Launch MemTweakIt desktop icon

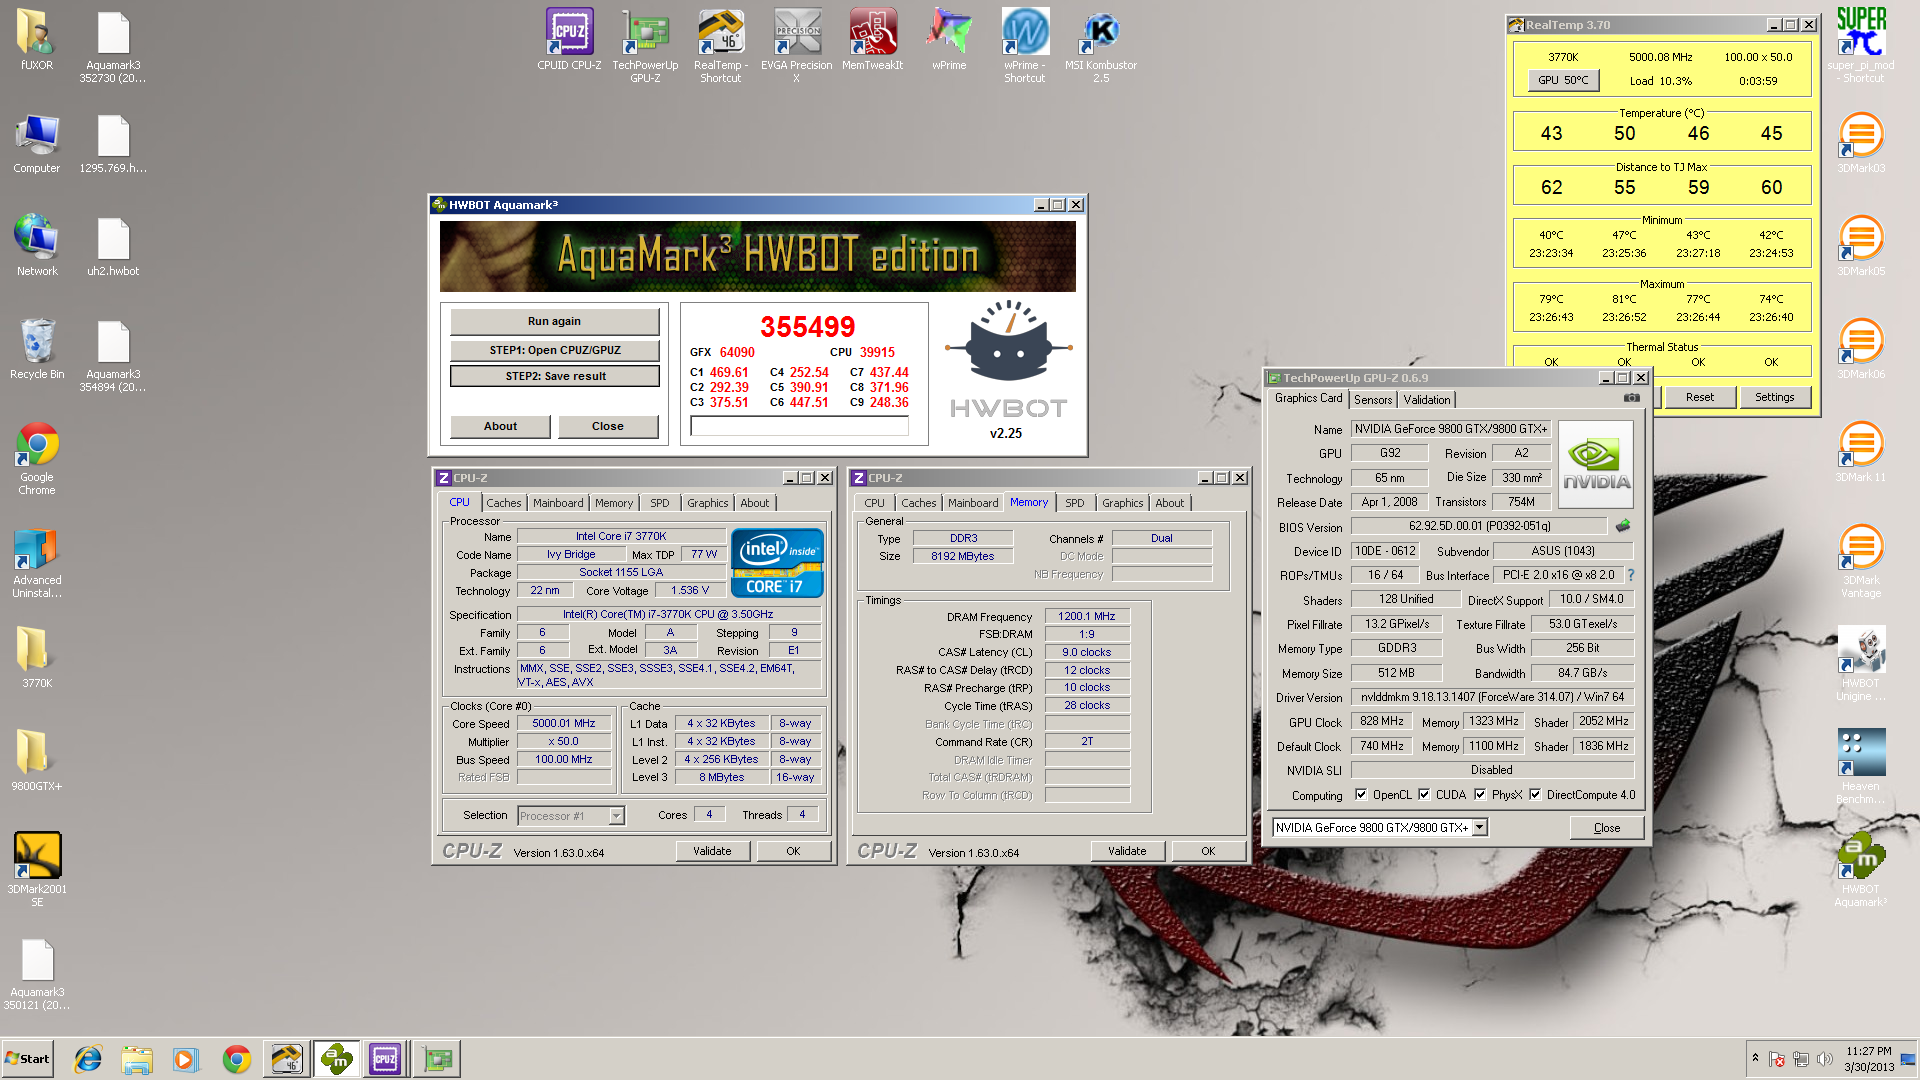pos(872,40)
